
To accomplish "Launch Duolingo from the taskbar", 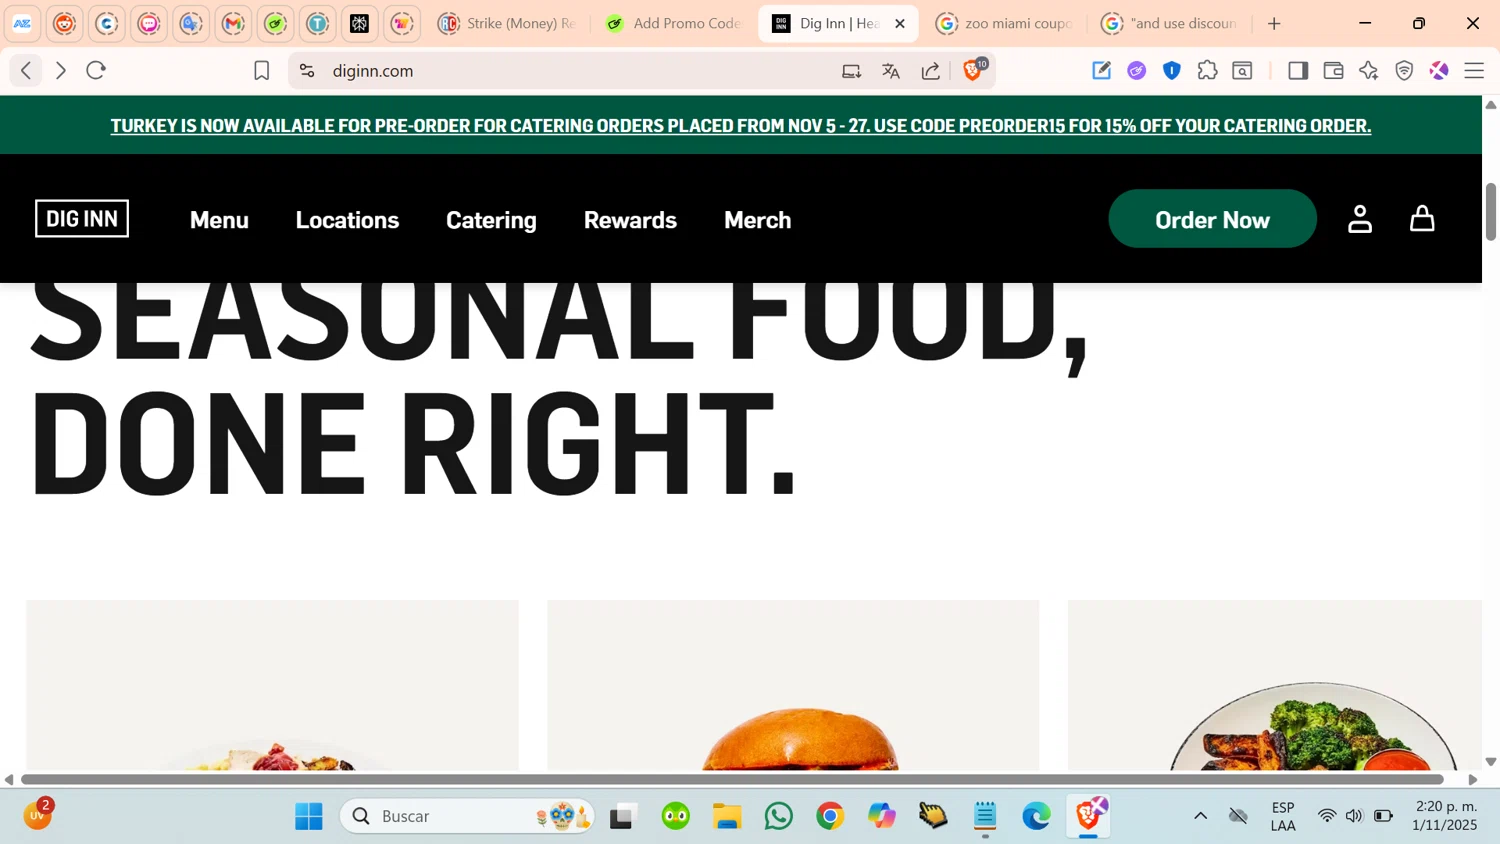I will pos(676,816).
